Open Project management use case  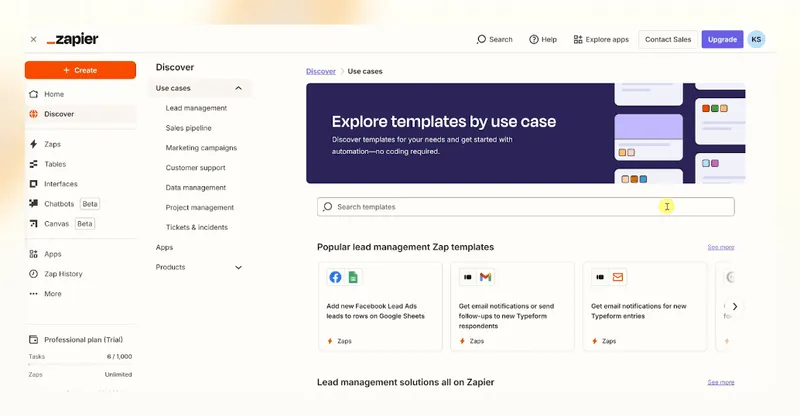tap(199, 208)
